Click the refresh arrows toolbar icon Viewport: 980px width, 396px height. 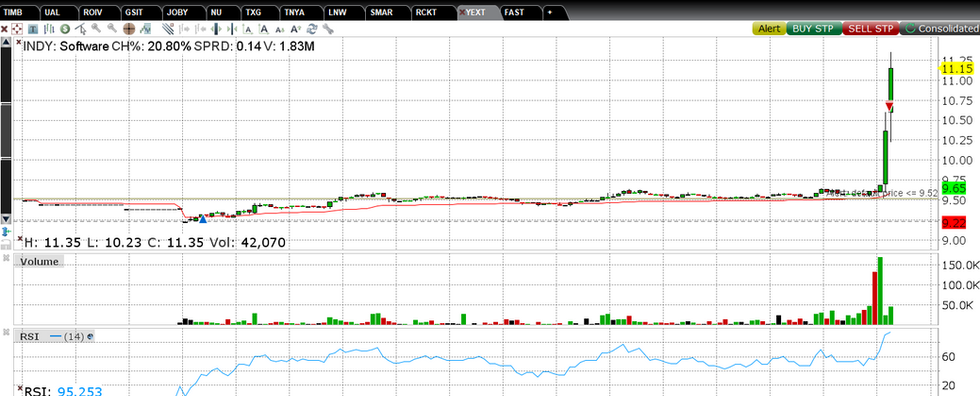click(x=311, y=29)
